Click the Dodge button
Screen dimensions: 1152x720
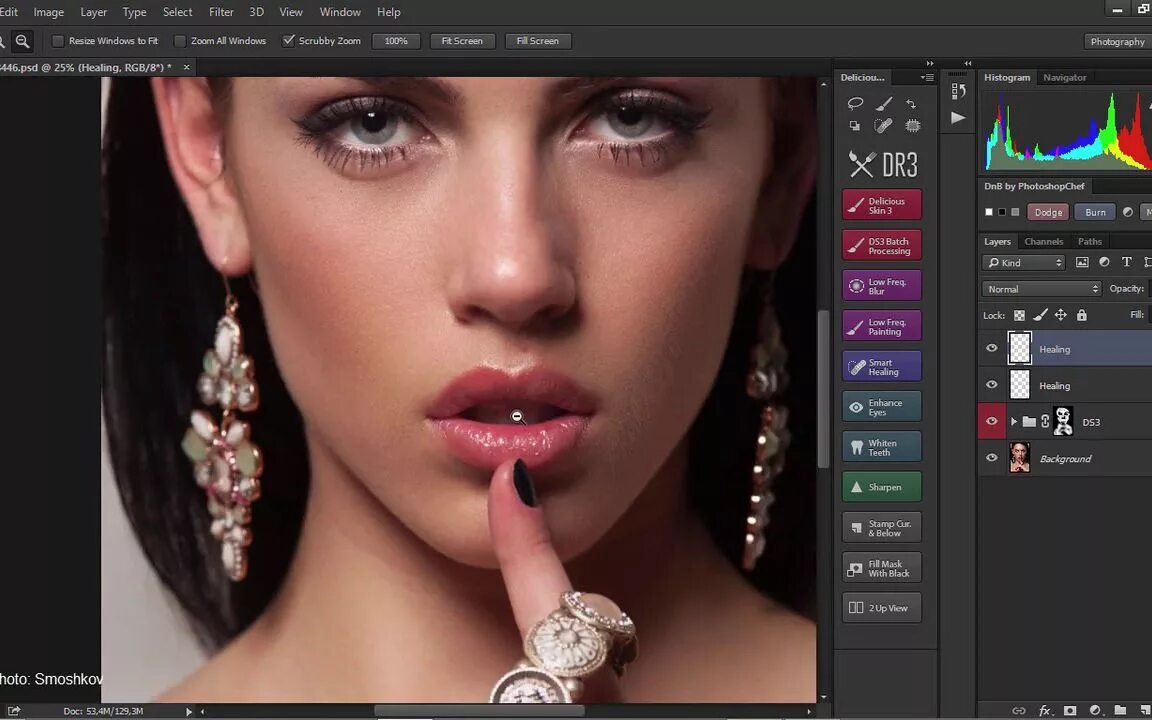(1048, 212)
